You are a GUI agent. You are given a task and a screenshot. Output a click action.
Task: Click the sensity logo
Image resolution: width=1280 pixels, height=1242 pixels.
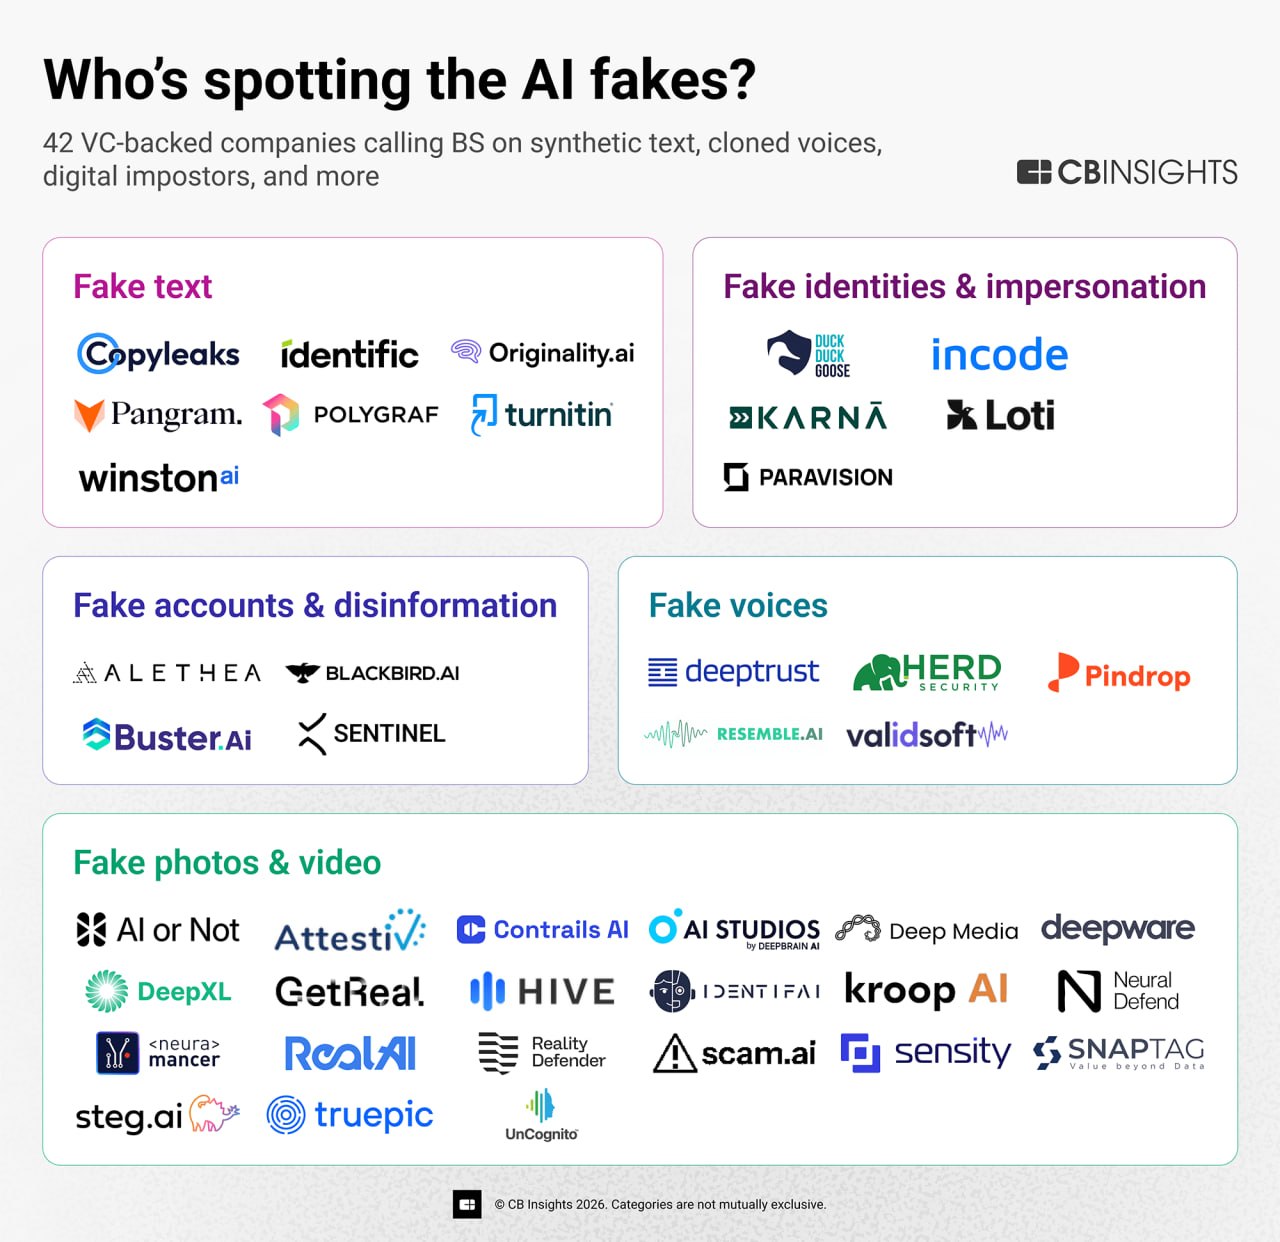coord(926,1052)
